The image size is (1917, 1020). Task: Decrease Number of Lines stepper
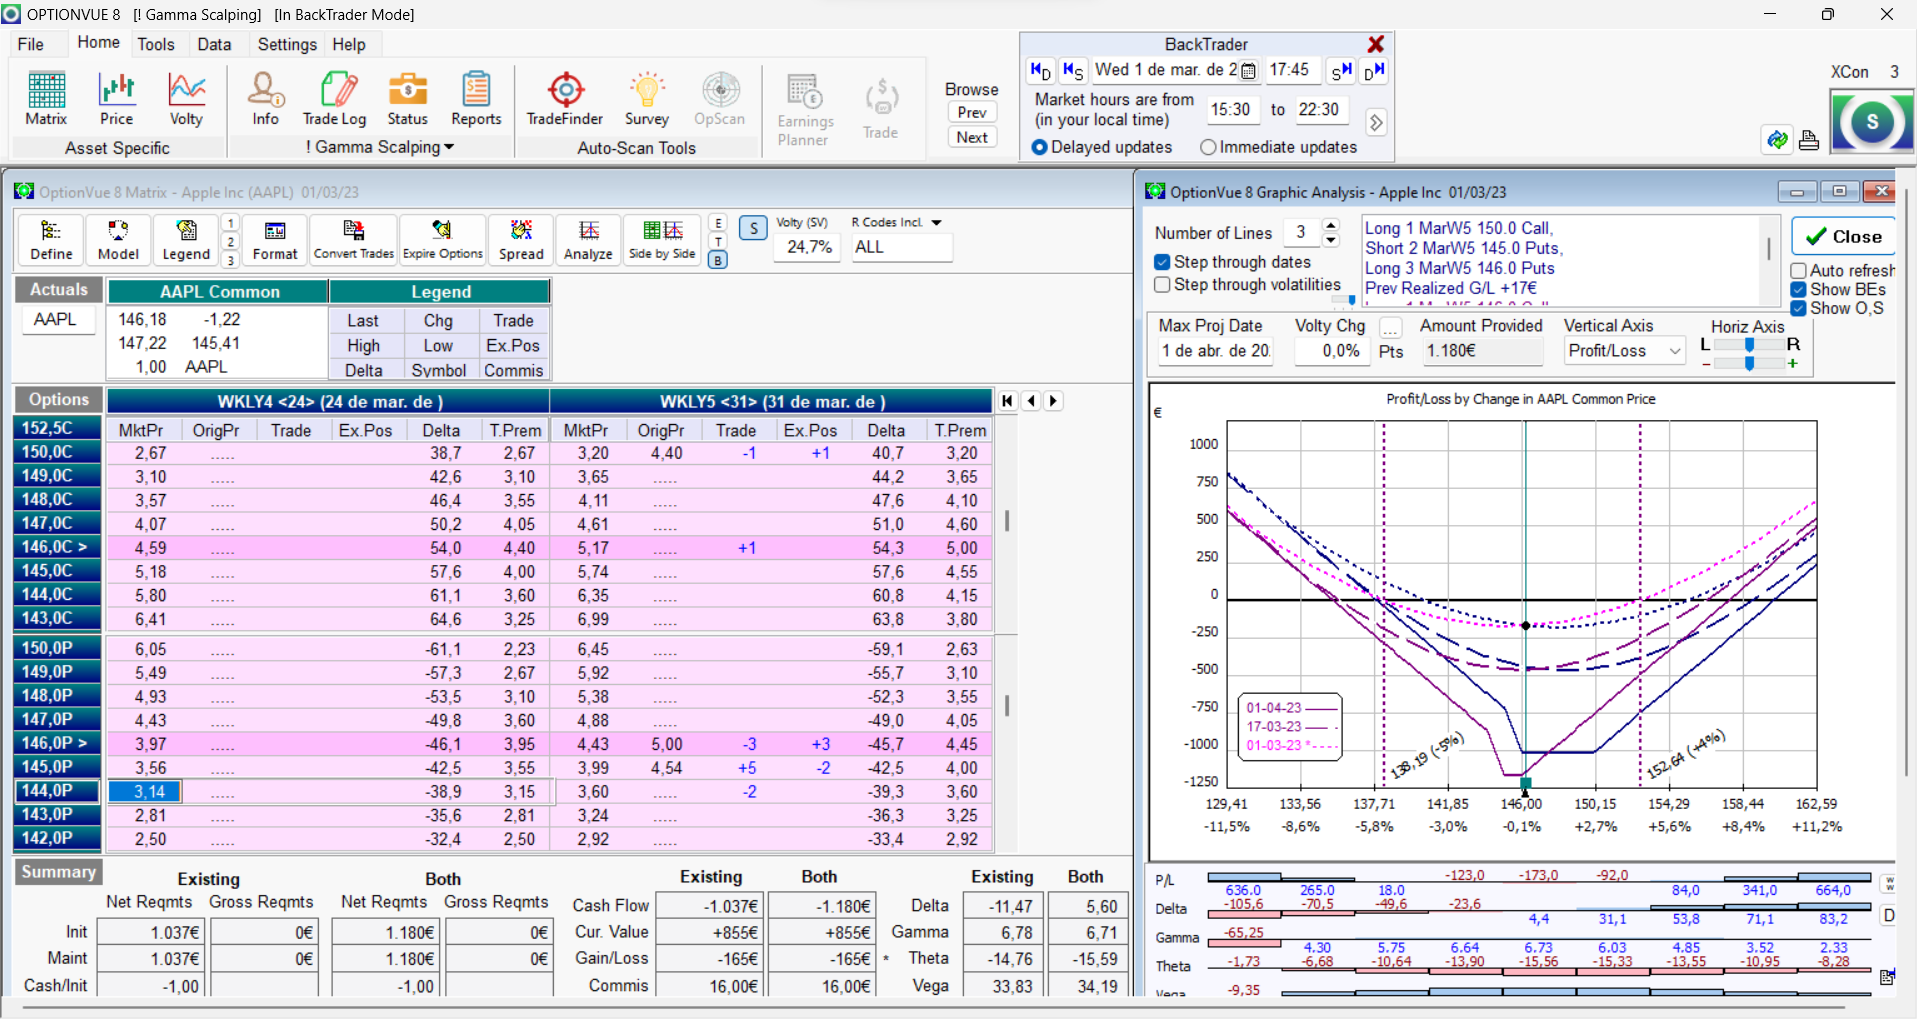point(1330,240)
